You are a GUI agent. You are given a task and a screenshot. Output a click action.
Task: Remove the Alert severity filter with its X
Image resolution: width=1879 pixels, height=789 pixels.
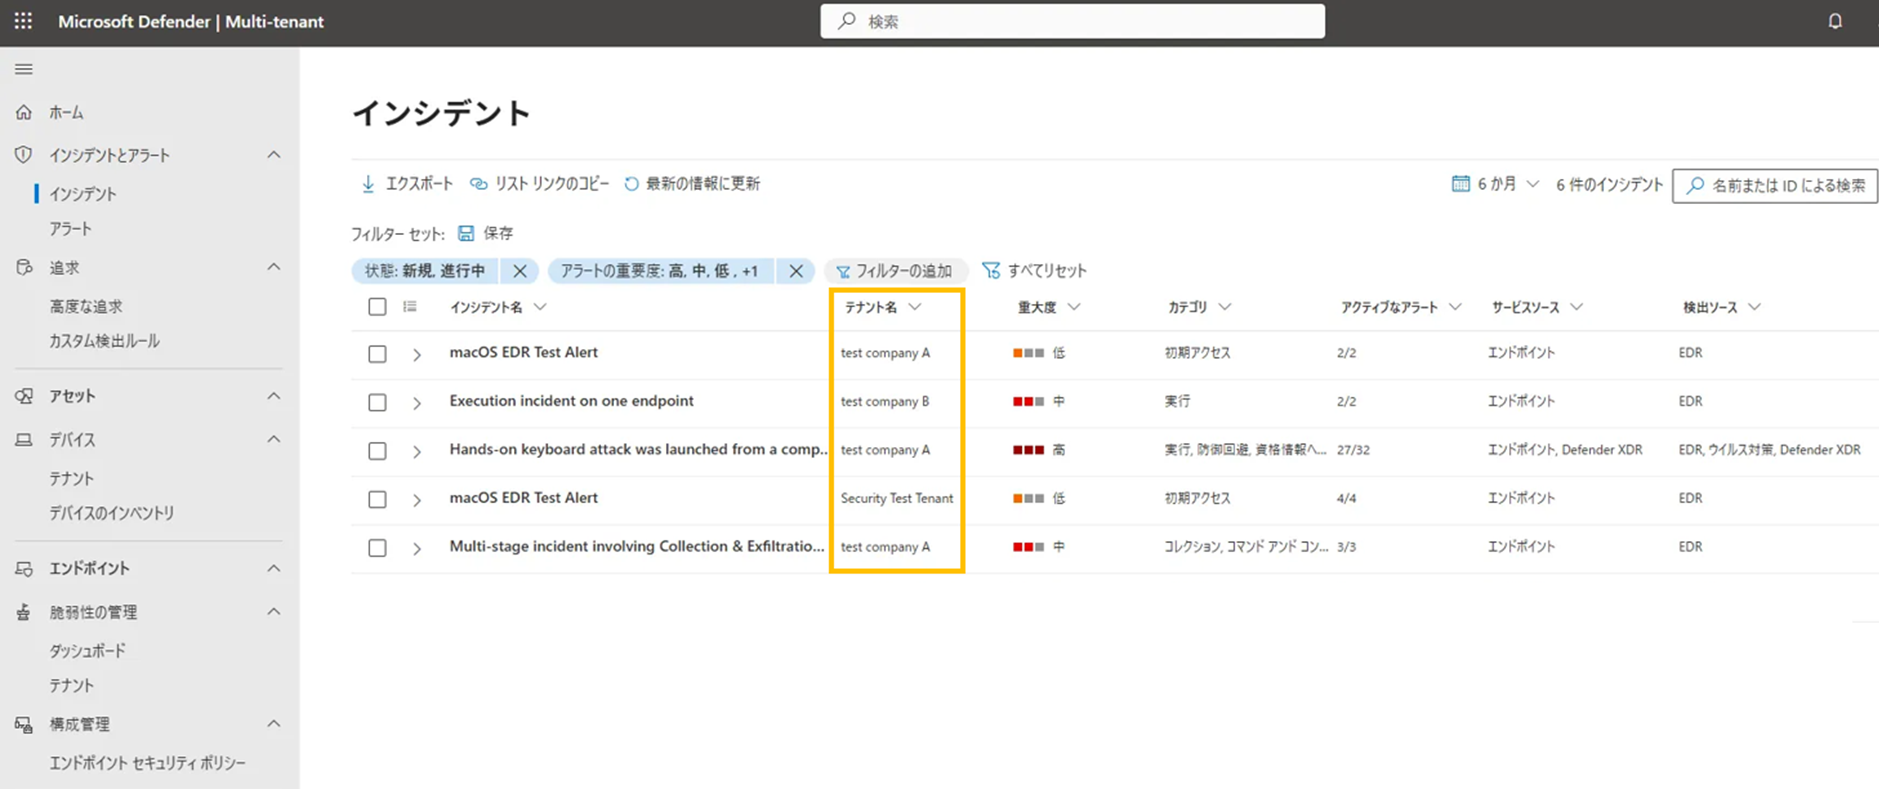tap(796, 271)
